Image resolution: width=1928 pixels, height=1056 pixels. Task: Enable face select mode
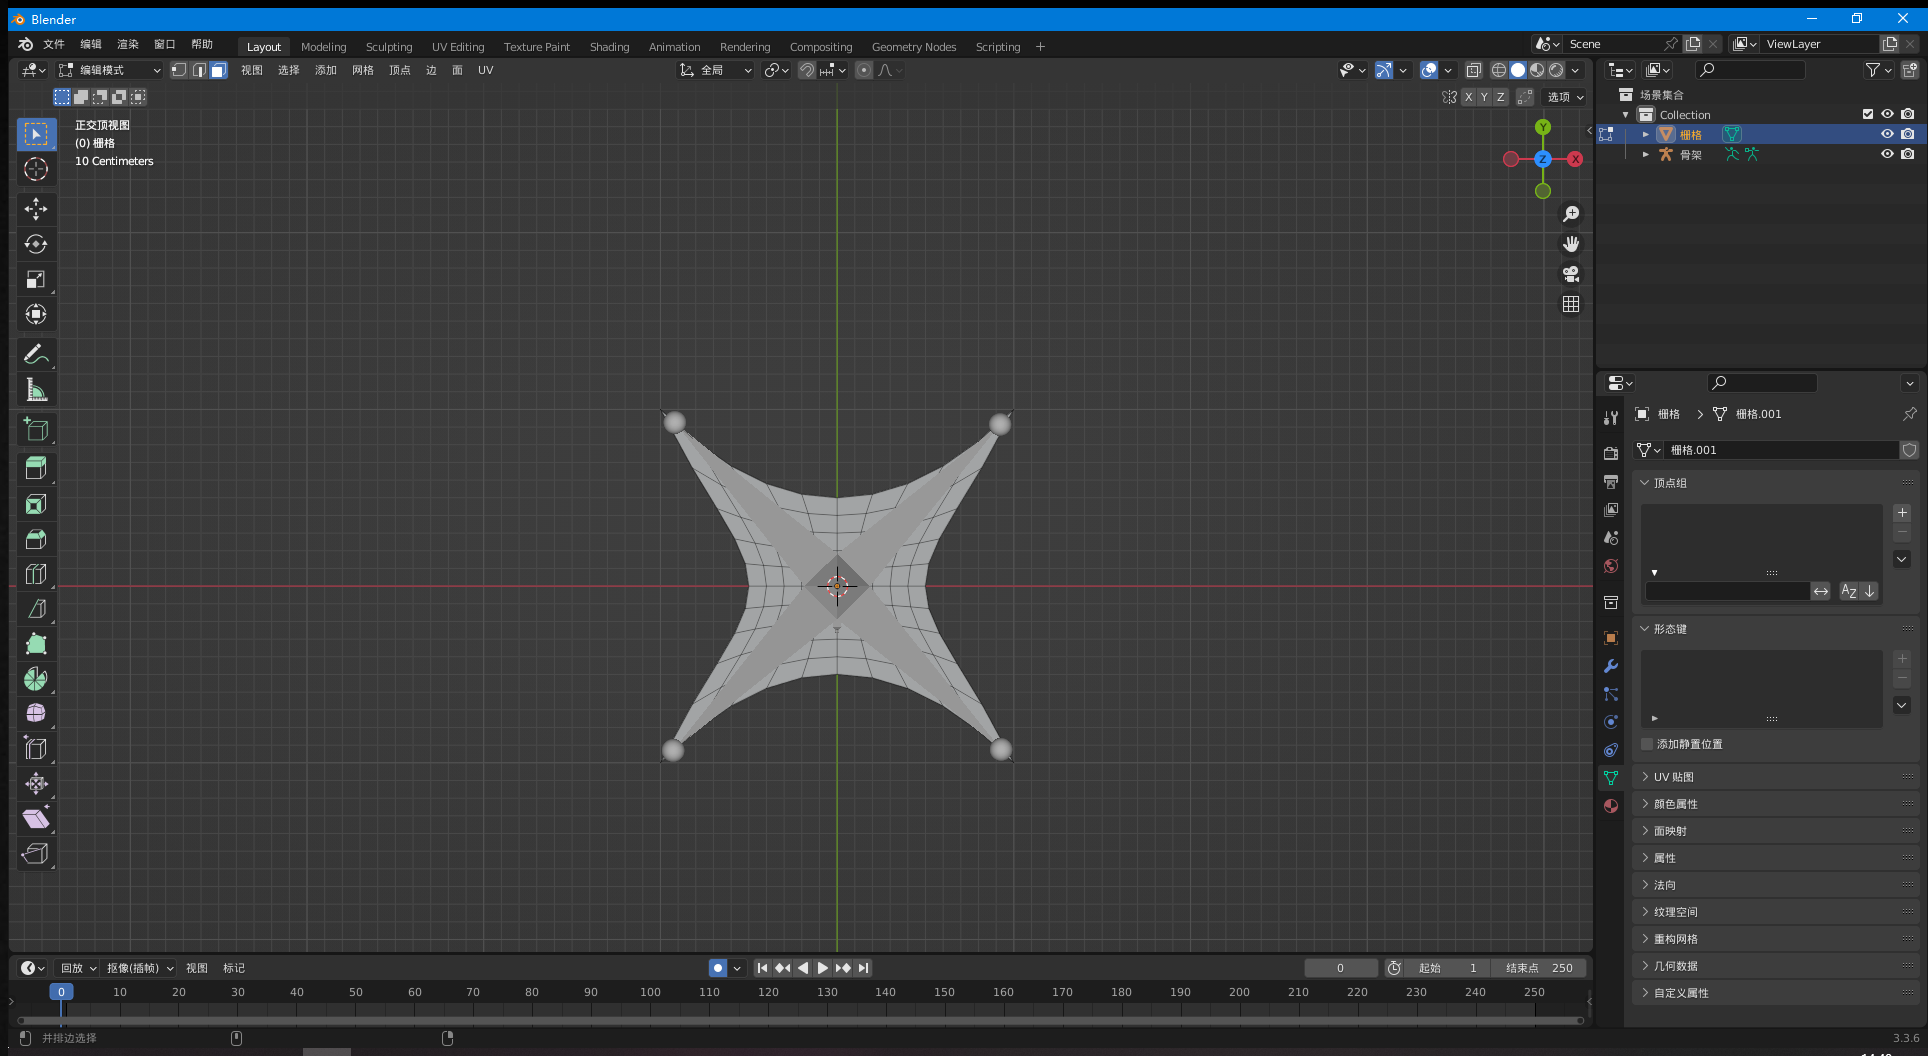tap(218, 70)
